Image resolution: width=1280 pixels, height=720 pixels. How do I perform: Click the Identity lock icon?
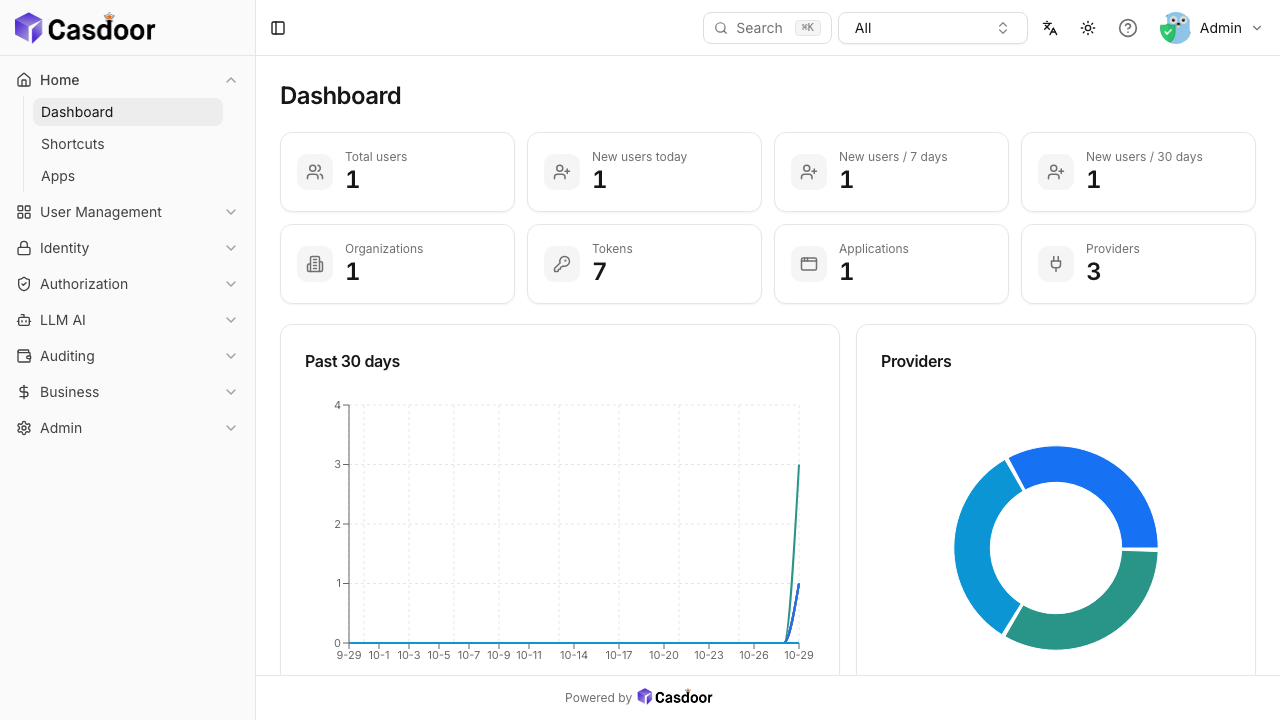24,248
